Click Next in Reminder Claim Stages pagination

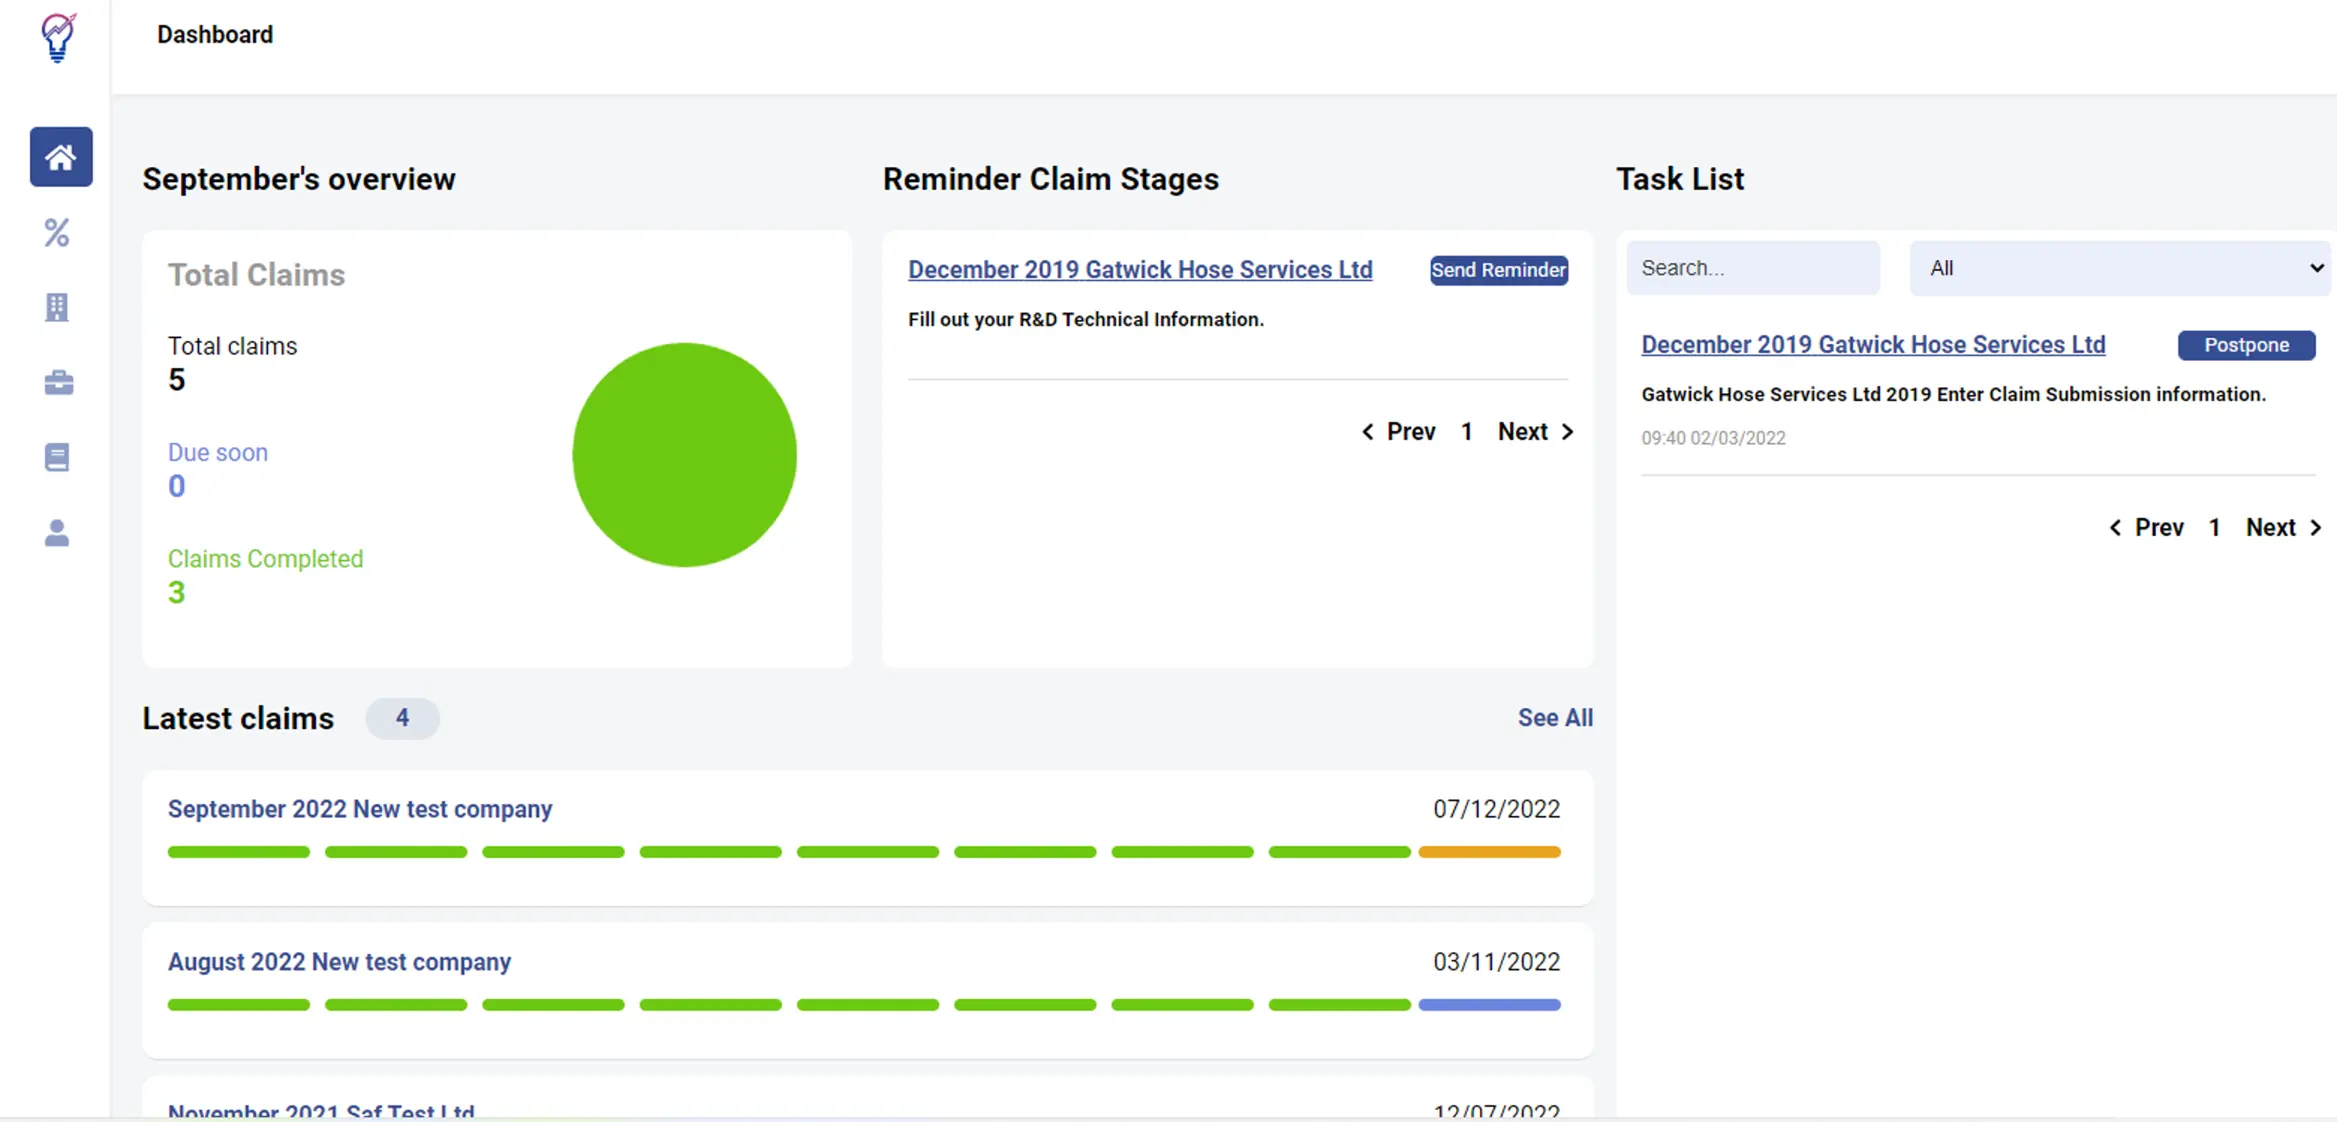[x=1535, y=432]
